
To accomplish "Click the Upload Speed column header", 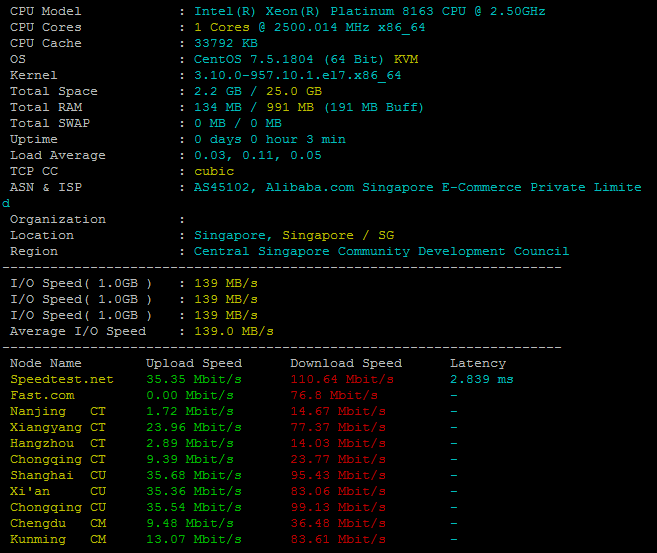I will click(194, 363).
